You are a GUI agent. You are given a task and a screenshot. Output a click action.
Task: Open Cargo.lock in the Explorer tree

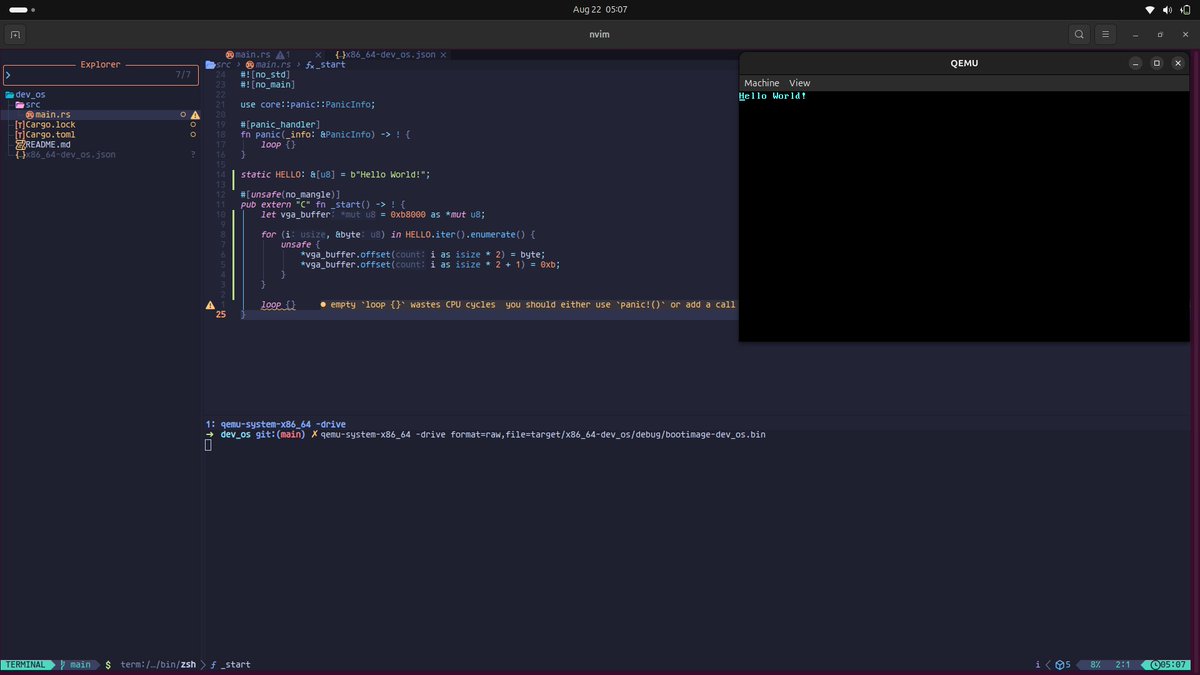[x=45, y=125]
